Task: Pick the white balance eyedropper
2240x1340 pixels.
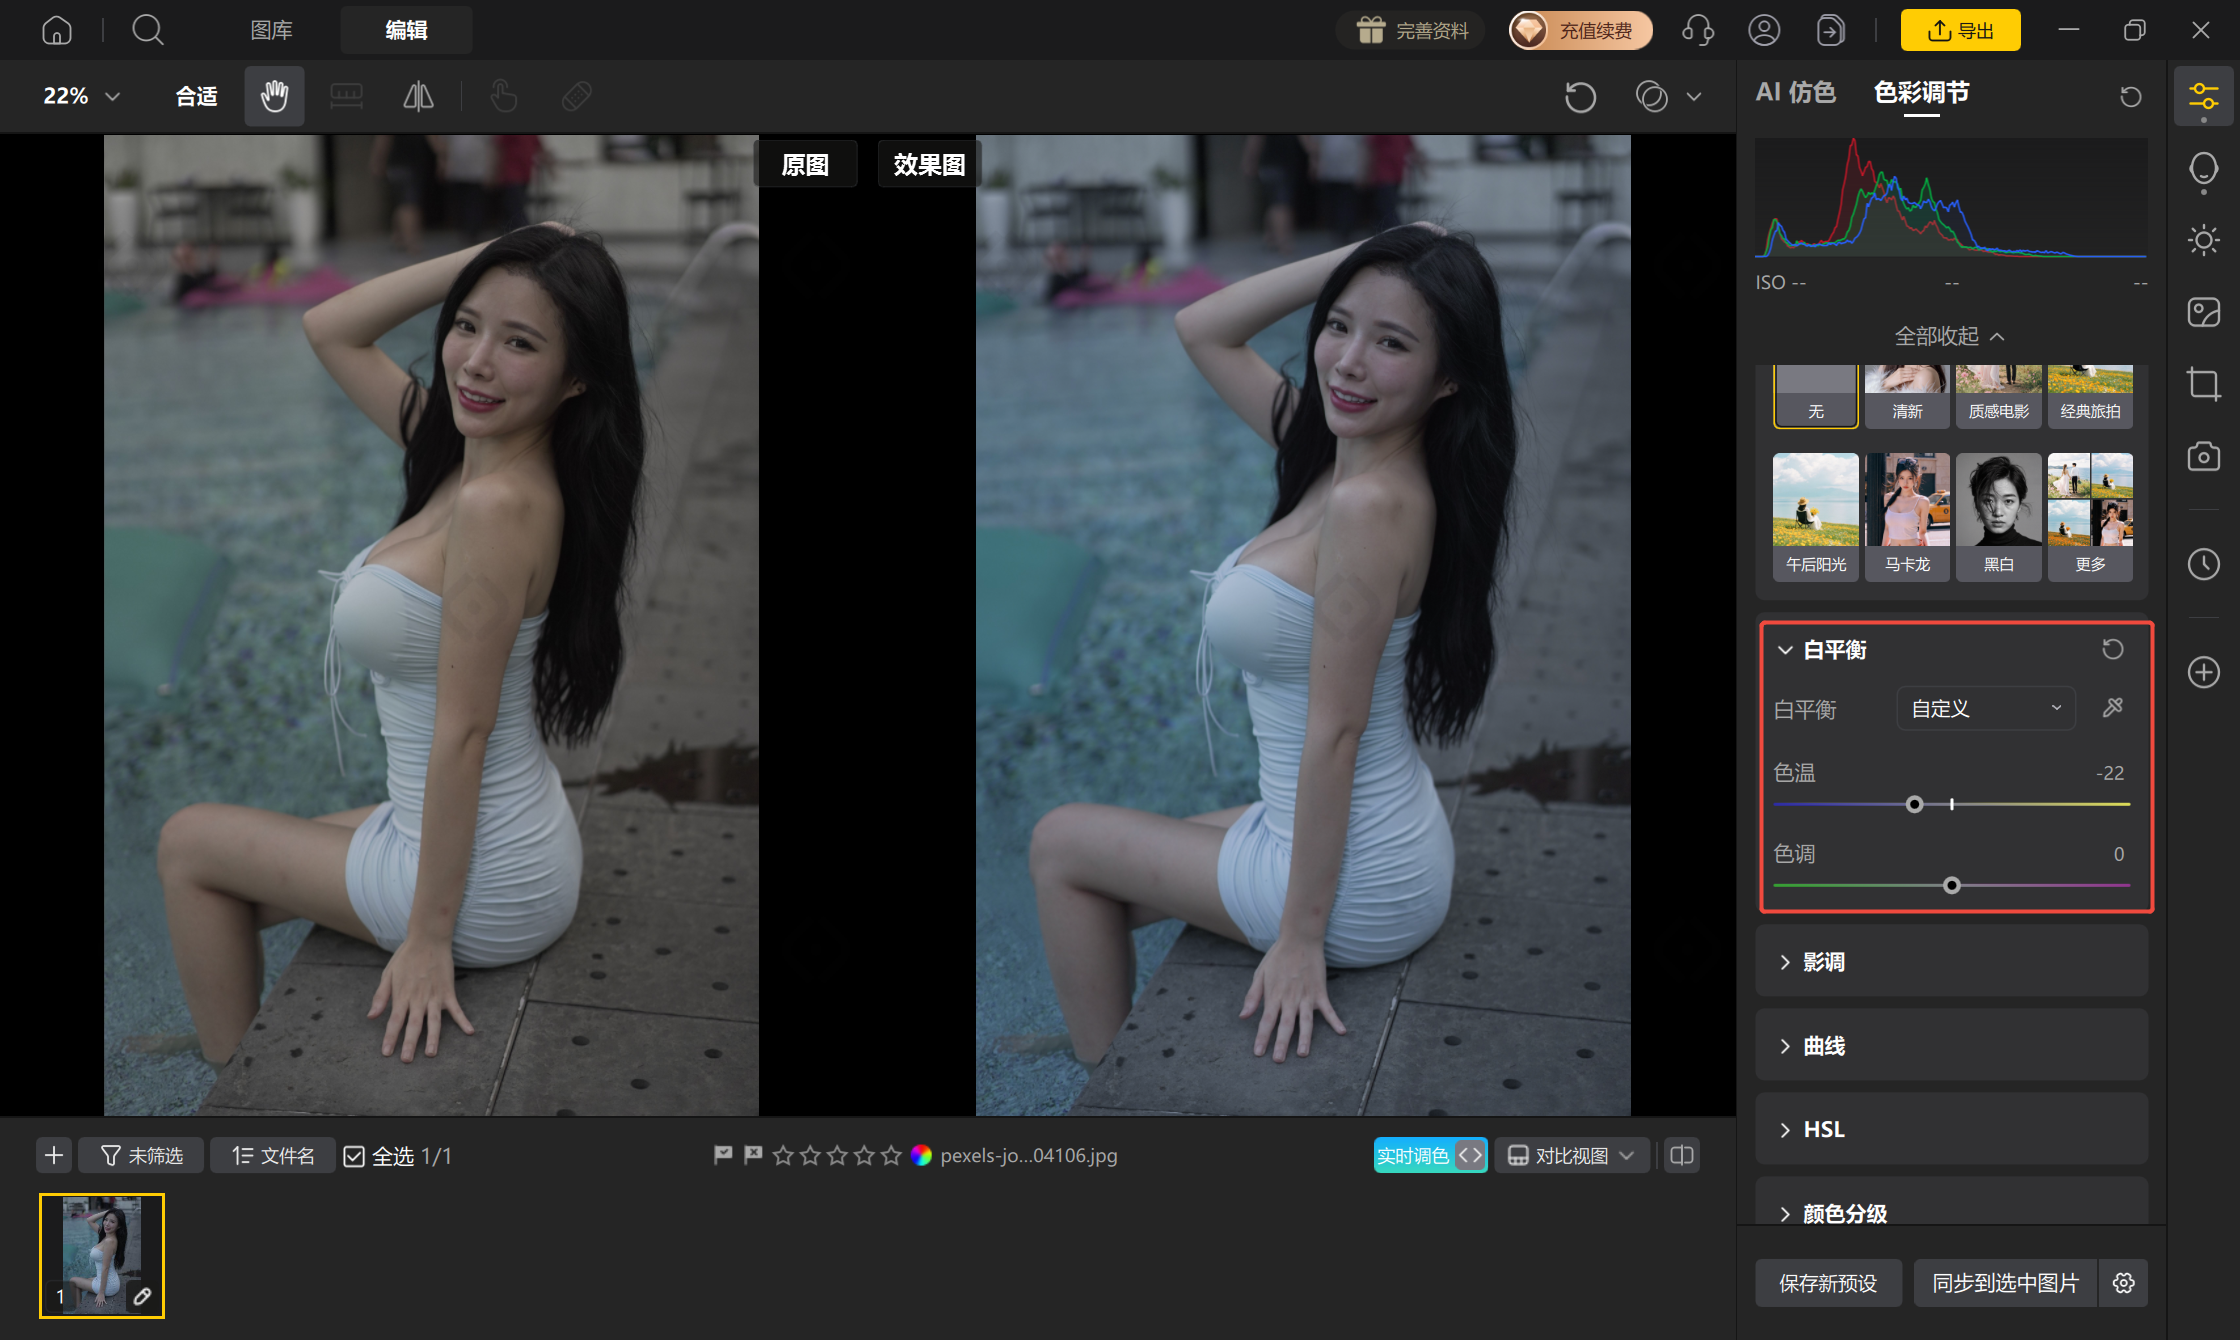Action: (x=2113, y=708)
